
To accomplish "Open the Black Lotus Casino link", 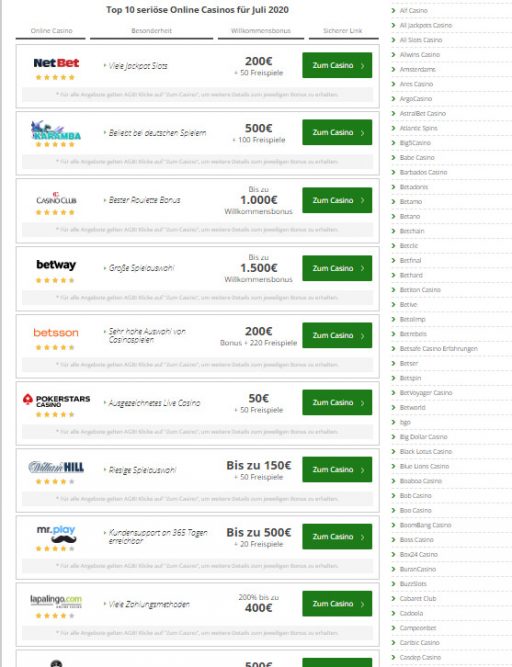I will [x=426, y=451].
